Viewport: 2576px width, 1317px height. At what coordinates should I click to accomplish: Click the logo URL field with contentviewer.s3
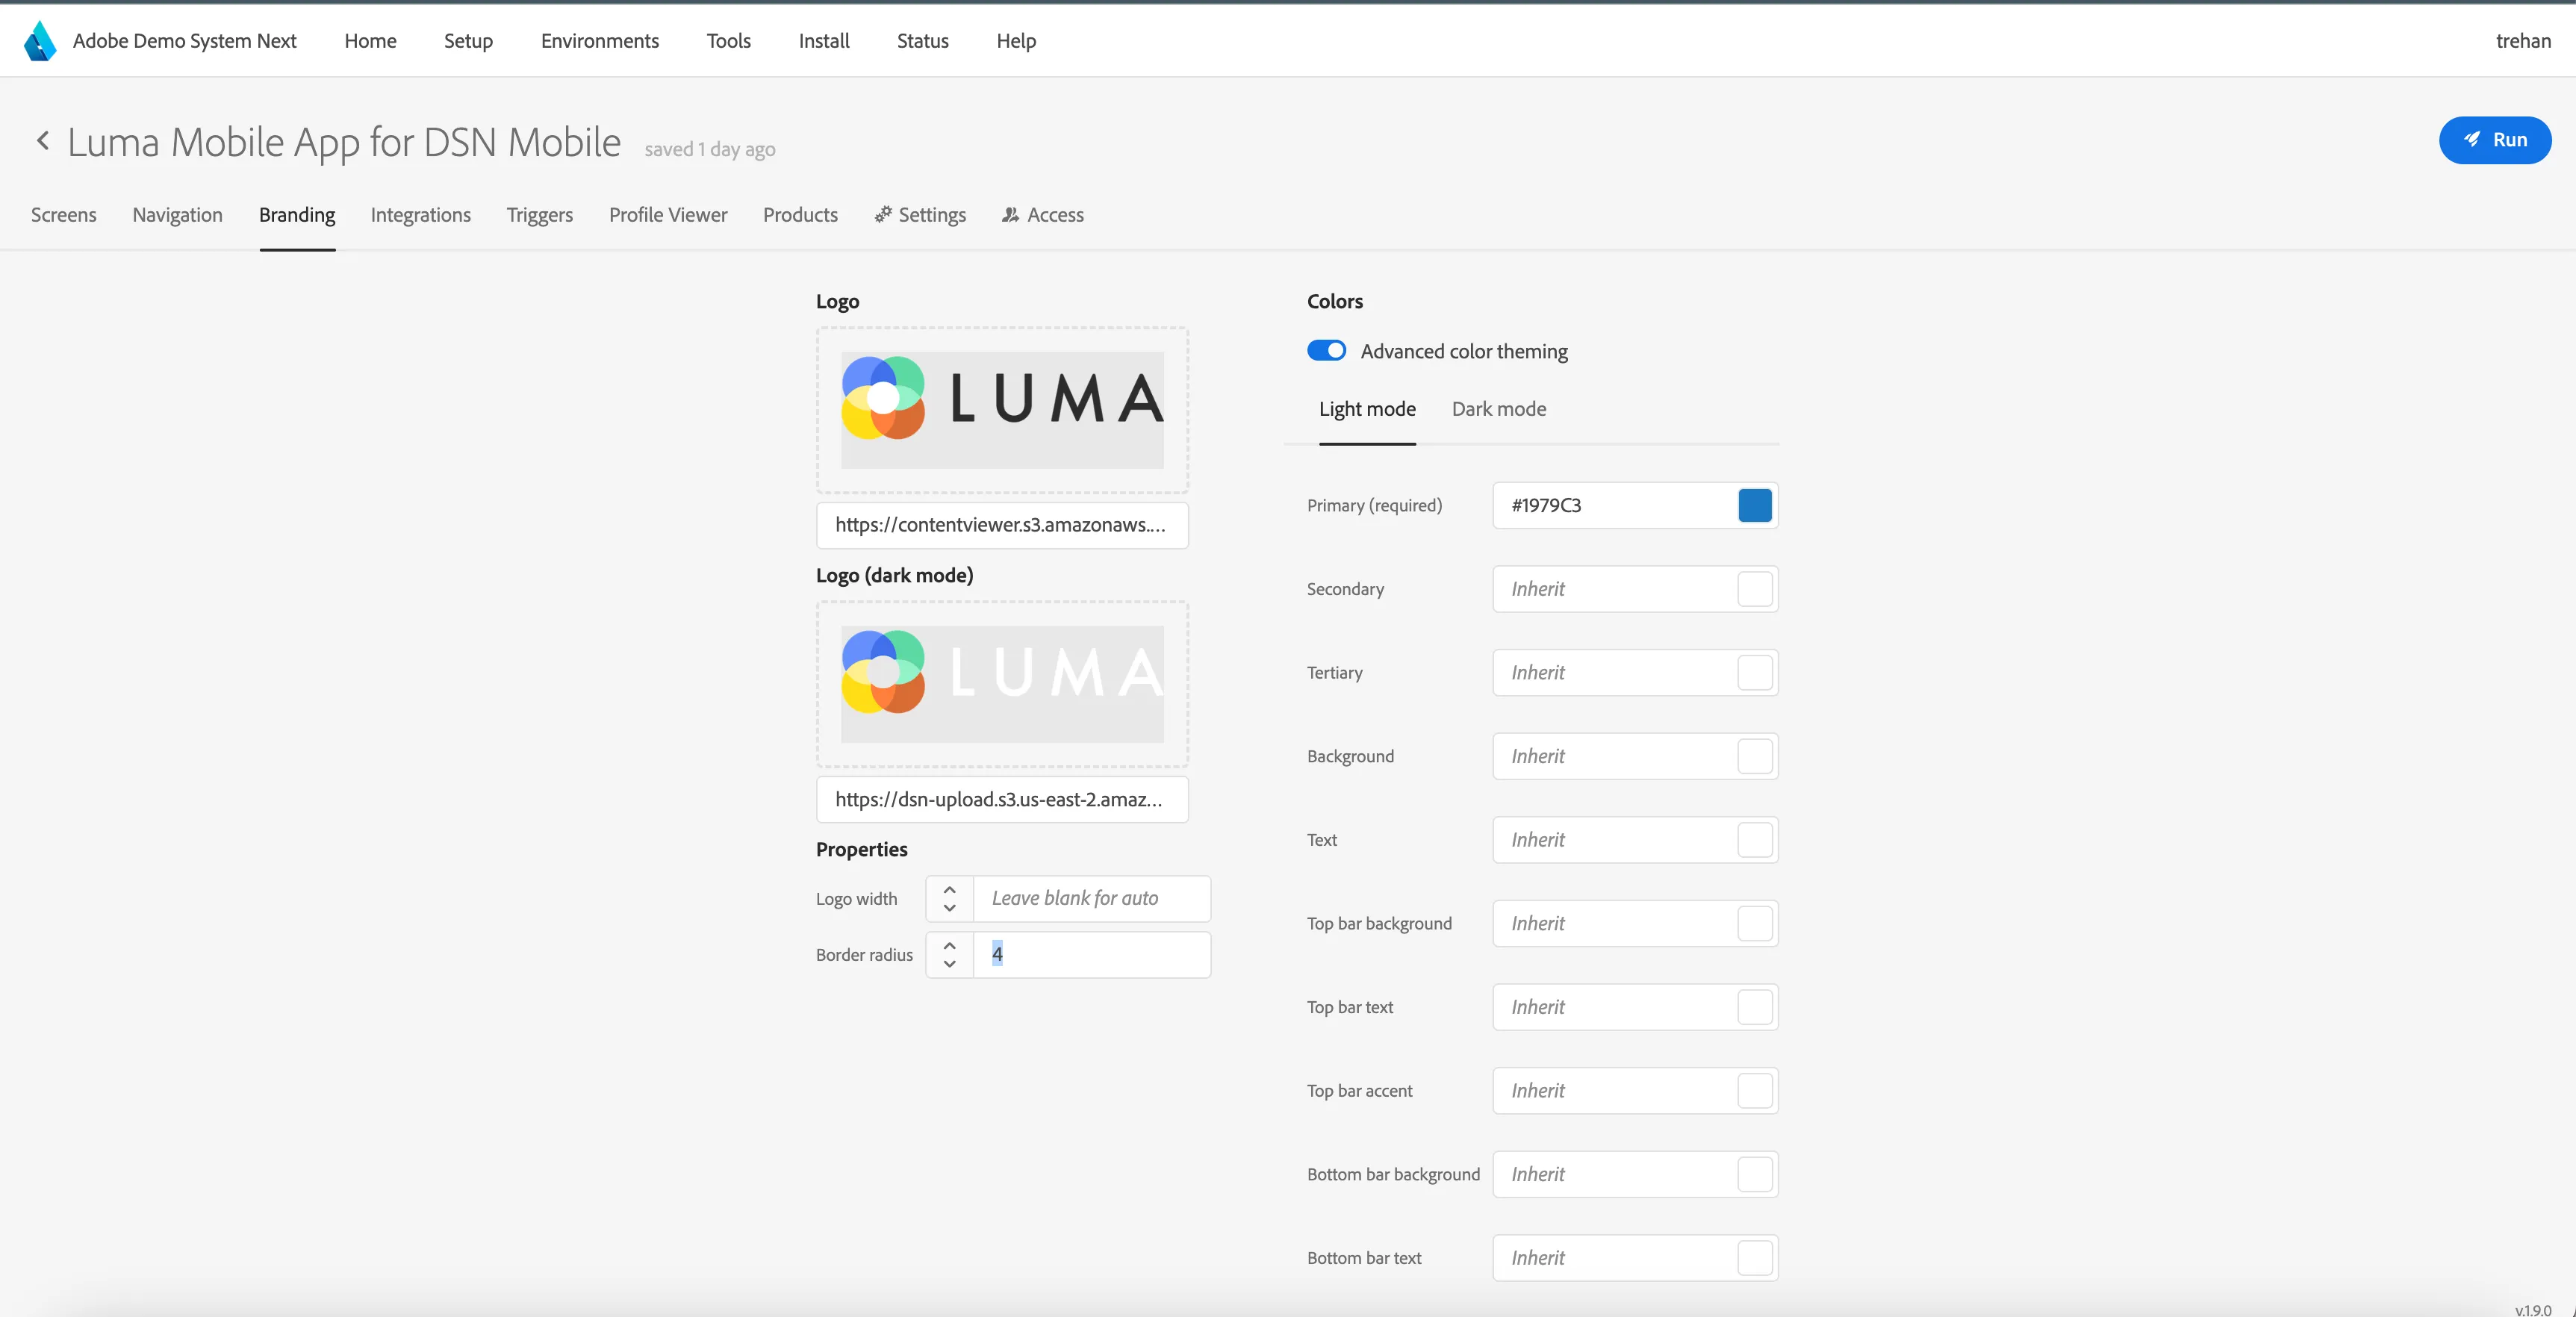pos(1002,525)
